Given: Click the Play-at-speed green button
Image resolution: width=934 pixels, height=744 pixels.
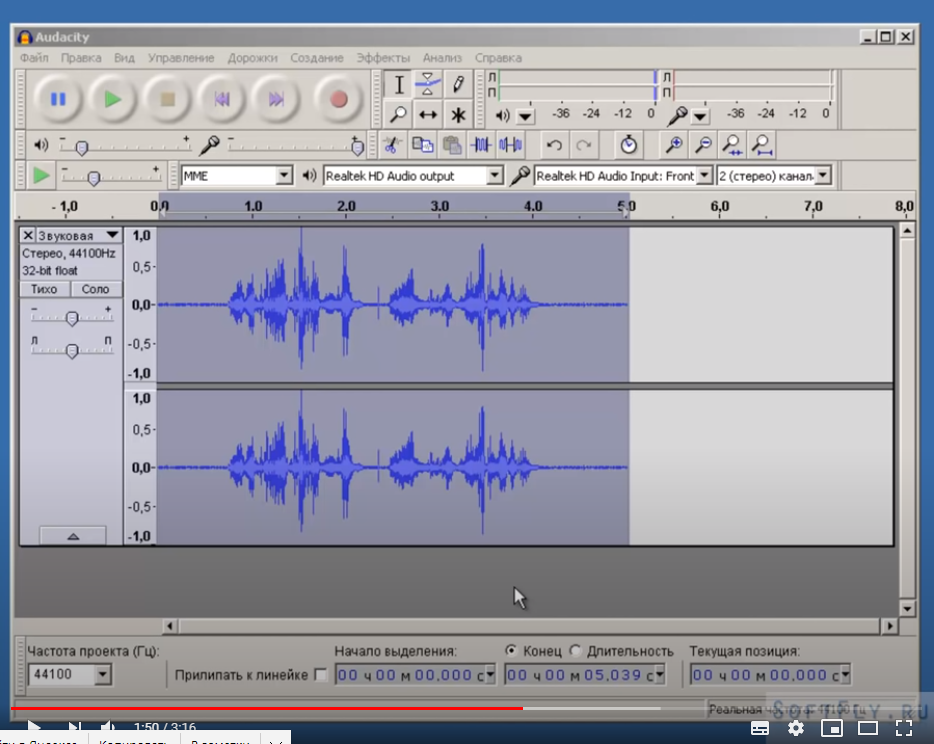Looking at the screenshot, I should pyautogui.click(x=41, y=176).
